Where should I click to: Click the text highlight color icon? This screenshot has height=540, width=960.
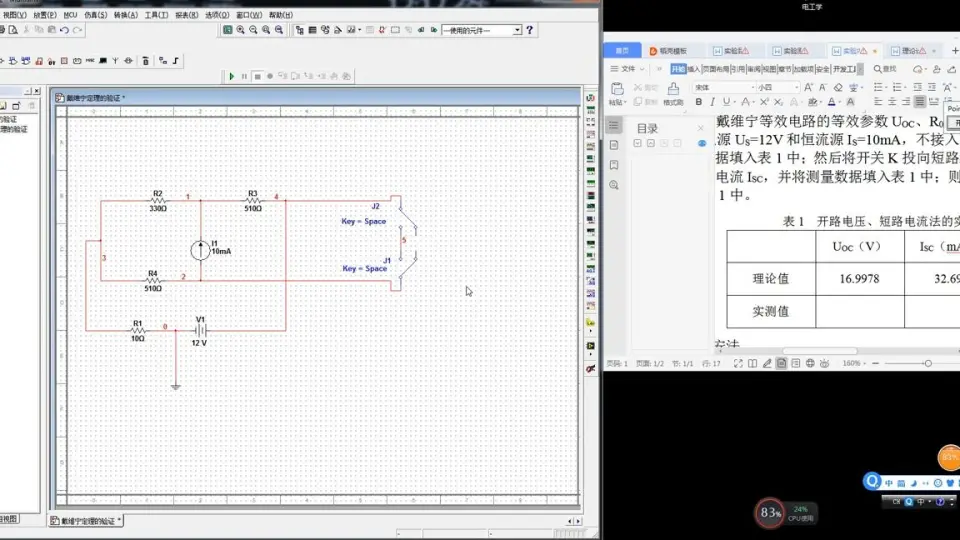(x=812, y=102)
